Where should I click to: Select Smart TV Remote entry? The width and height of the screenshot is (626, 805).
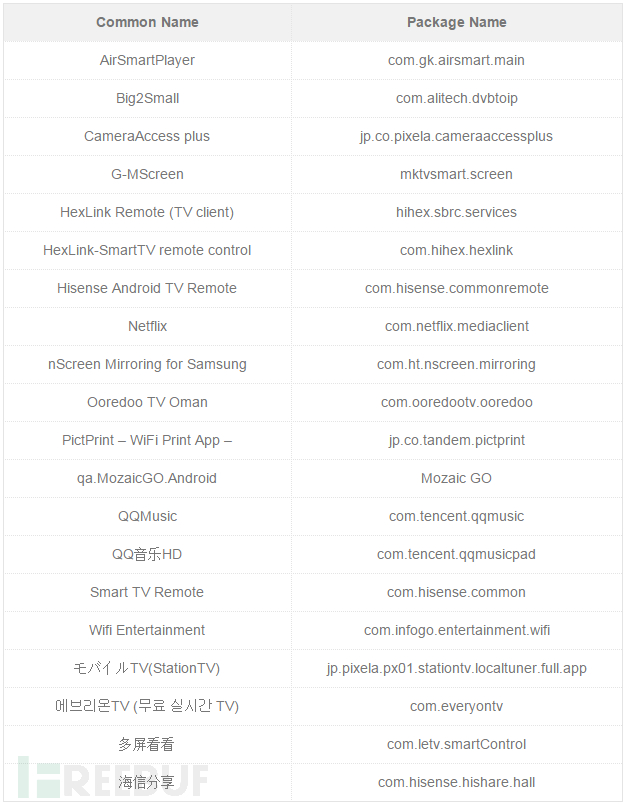(x=147, y=592)
